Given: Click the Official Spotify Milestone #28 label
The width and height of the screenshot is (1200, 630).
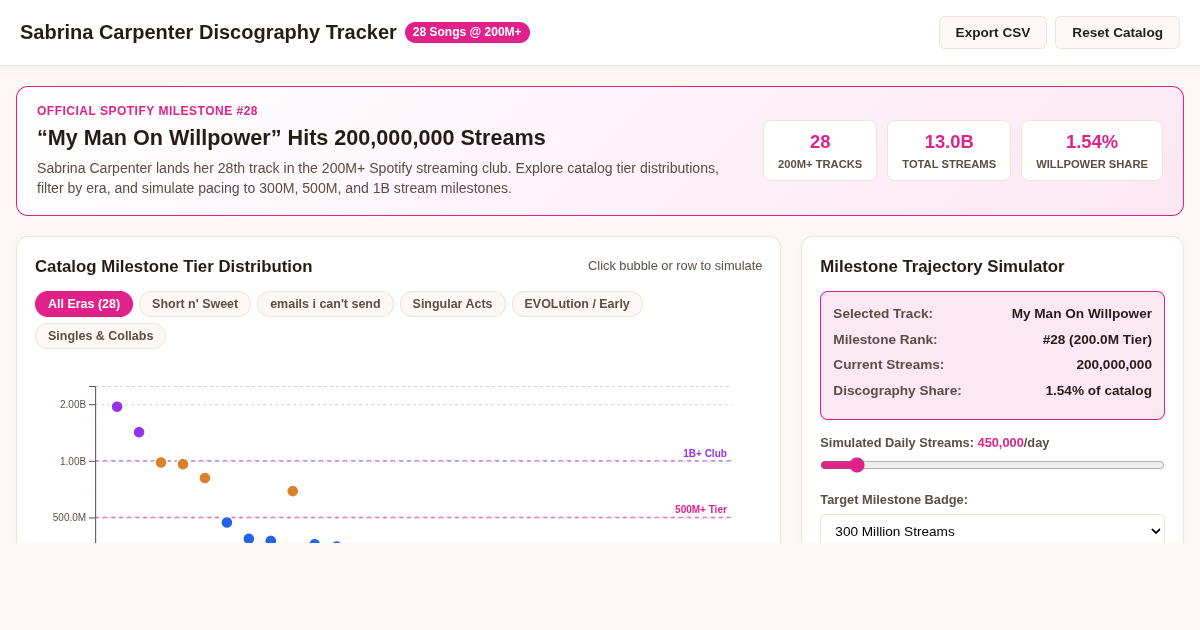Looking at the screenshot, I should (x=147, y=111).
